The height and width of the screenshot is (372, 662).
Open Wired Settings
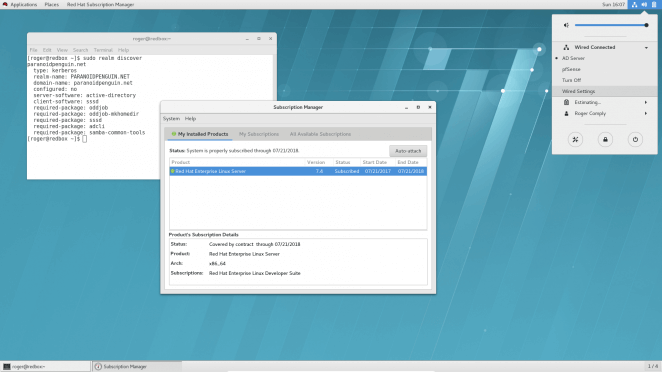(x=605, y=91)
